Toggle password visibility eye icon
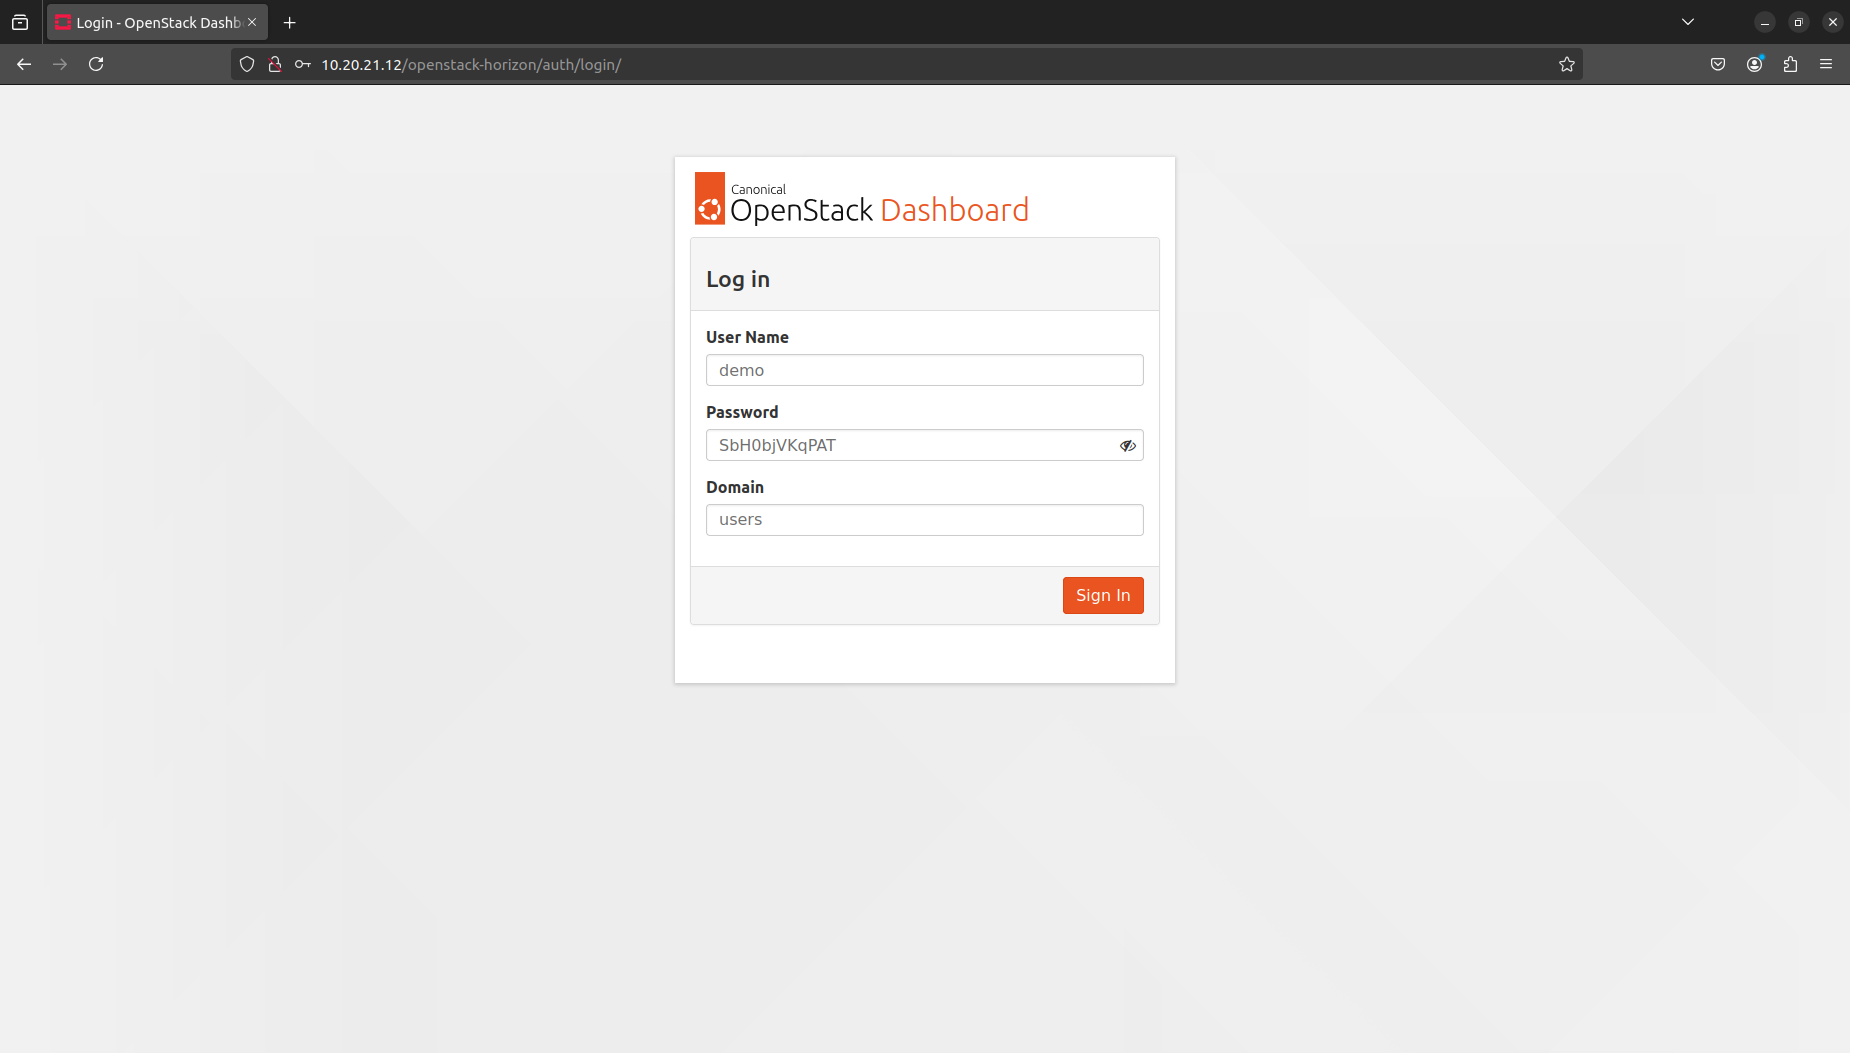 (1127, 446)
